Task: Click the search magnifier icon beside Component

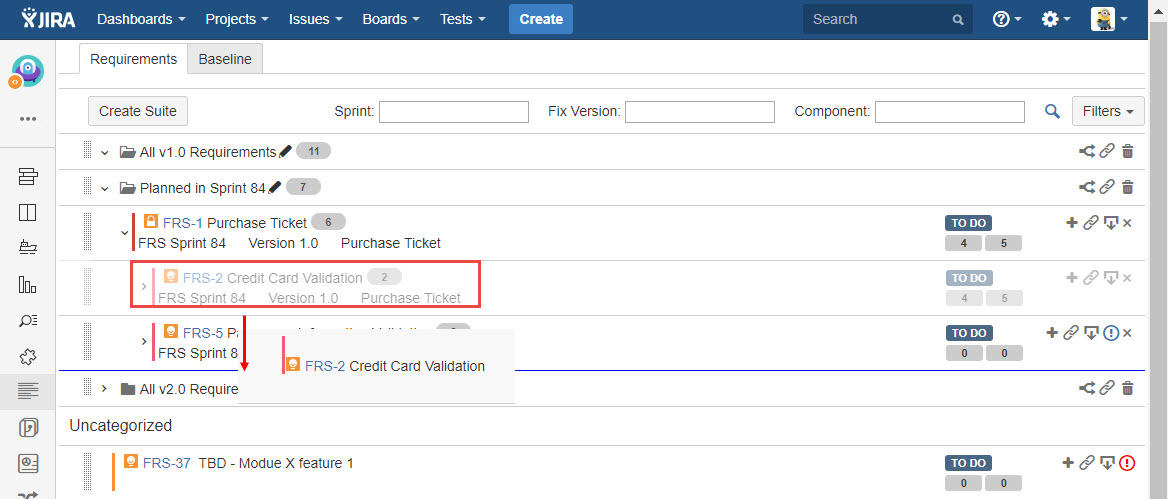Action: pyautogui.click(x=1052, y=112)
